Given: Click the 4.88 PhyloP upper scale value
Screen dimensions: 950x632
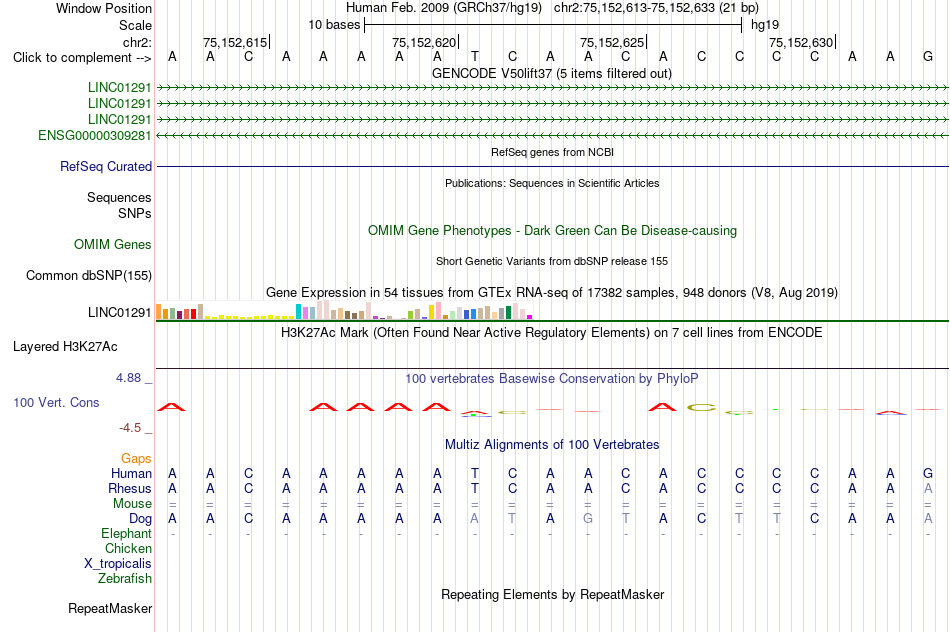Looking at the screenshot, I should 128,378.
